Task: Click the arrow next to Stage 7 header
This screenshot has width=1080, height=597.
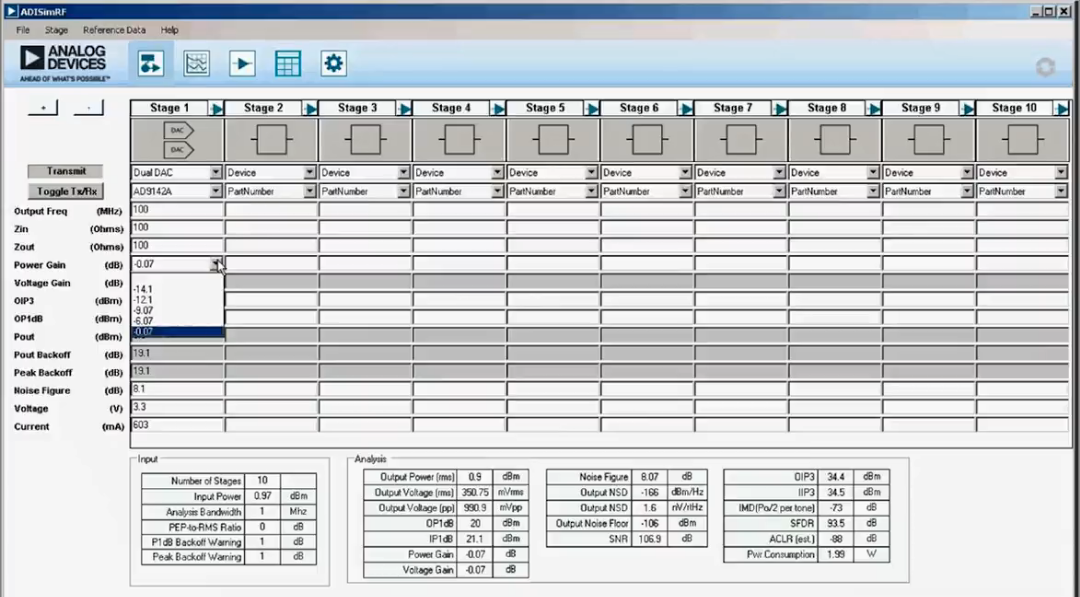Action: (x=779, y=108)
